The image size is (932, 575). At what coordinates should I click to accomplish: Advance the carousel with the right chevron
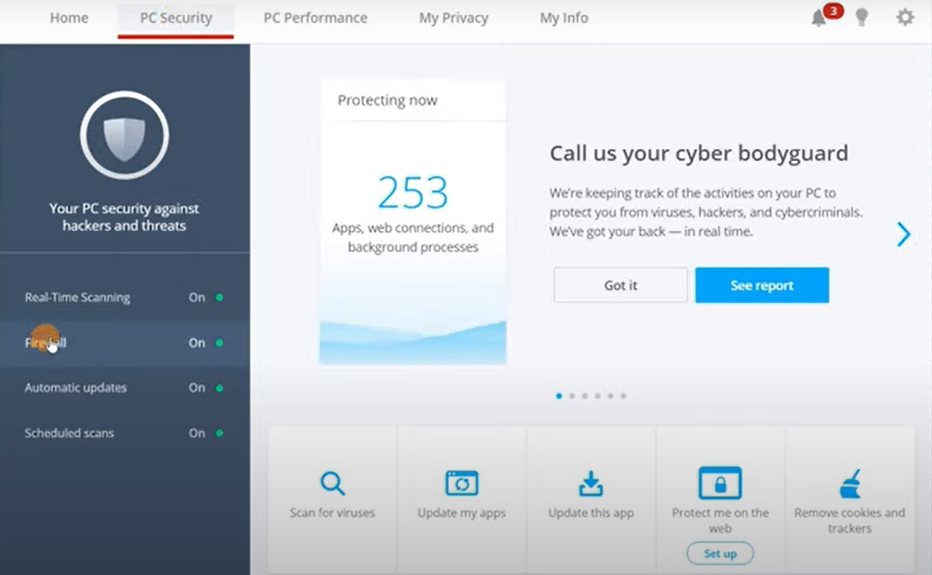tap(903, 234)
